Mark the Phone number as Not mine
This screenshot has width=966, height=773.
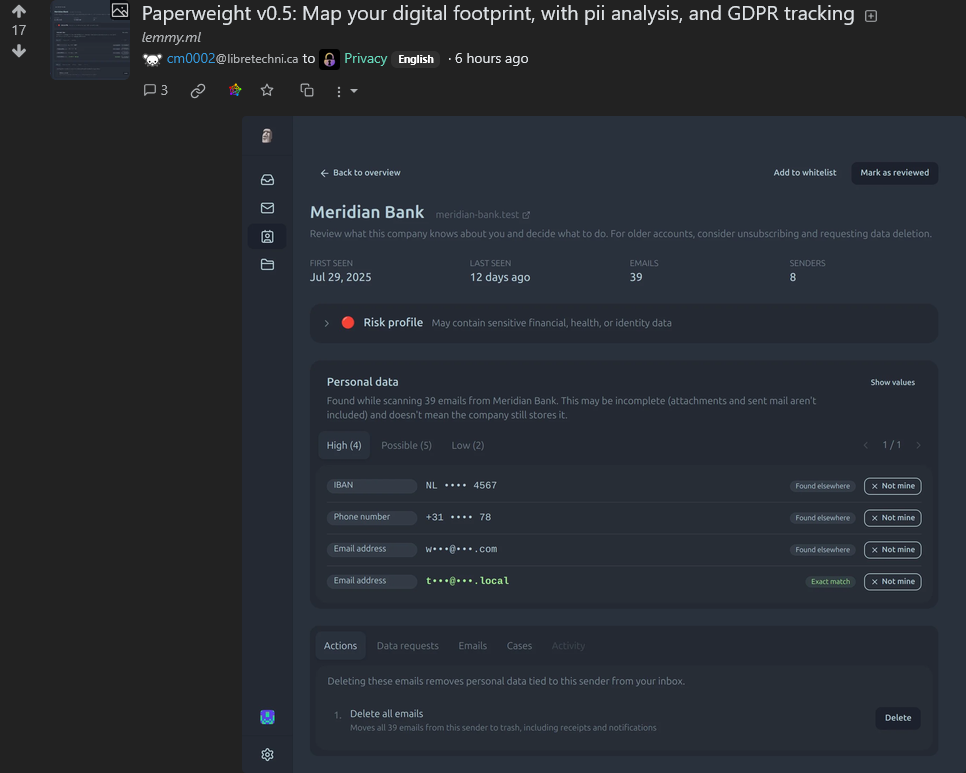[x=893, y=518]
